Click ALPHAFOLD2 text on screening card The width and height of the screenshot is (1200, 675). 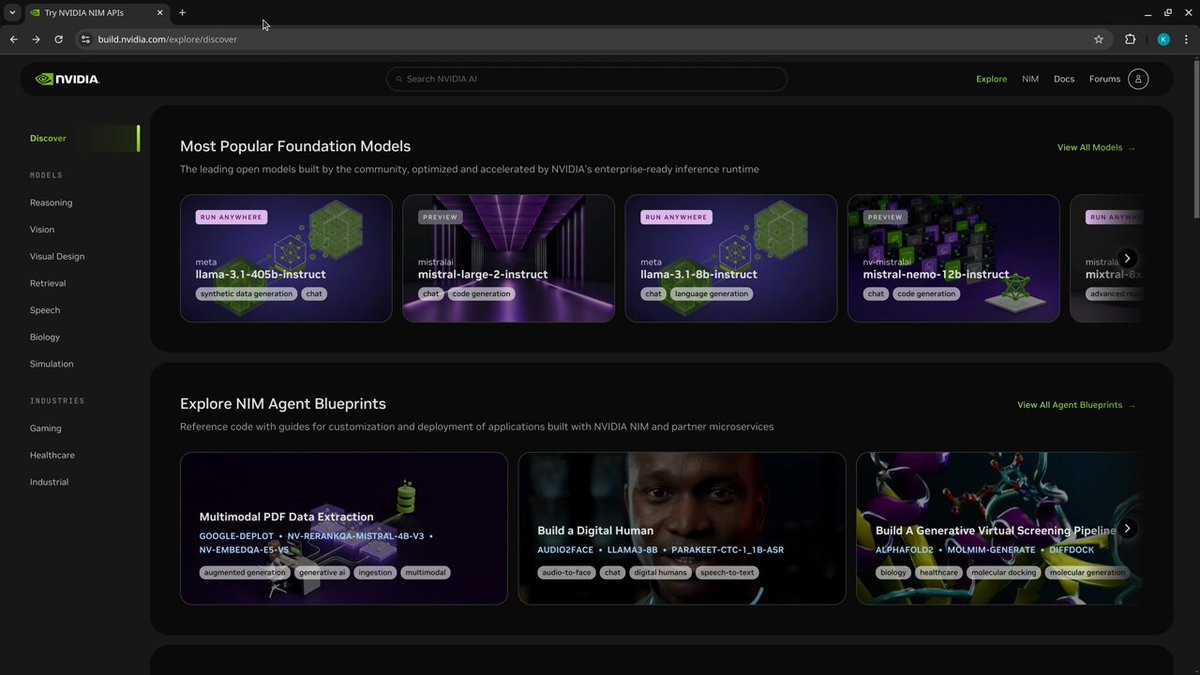pos(905,550)
